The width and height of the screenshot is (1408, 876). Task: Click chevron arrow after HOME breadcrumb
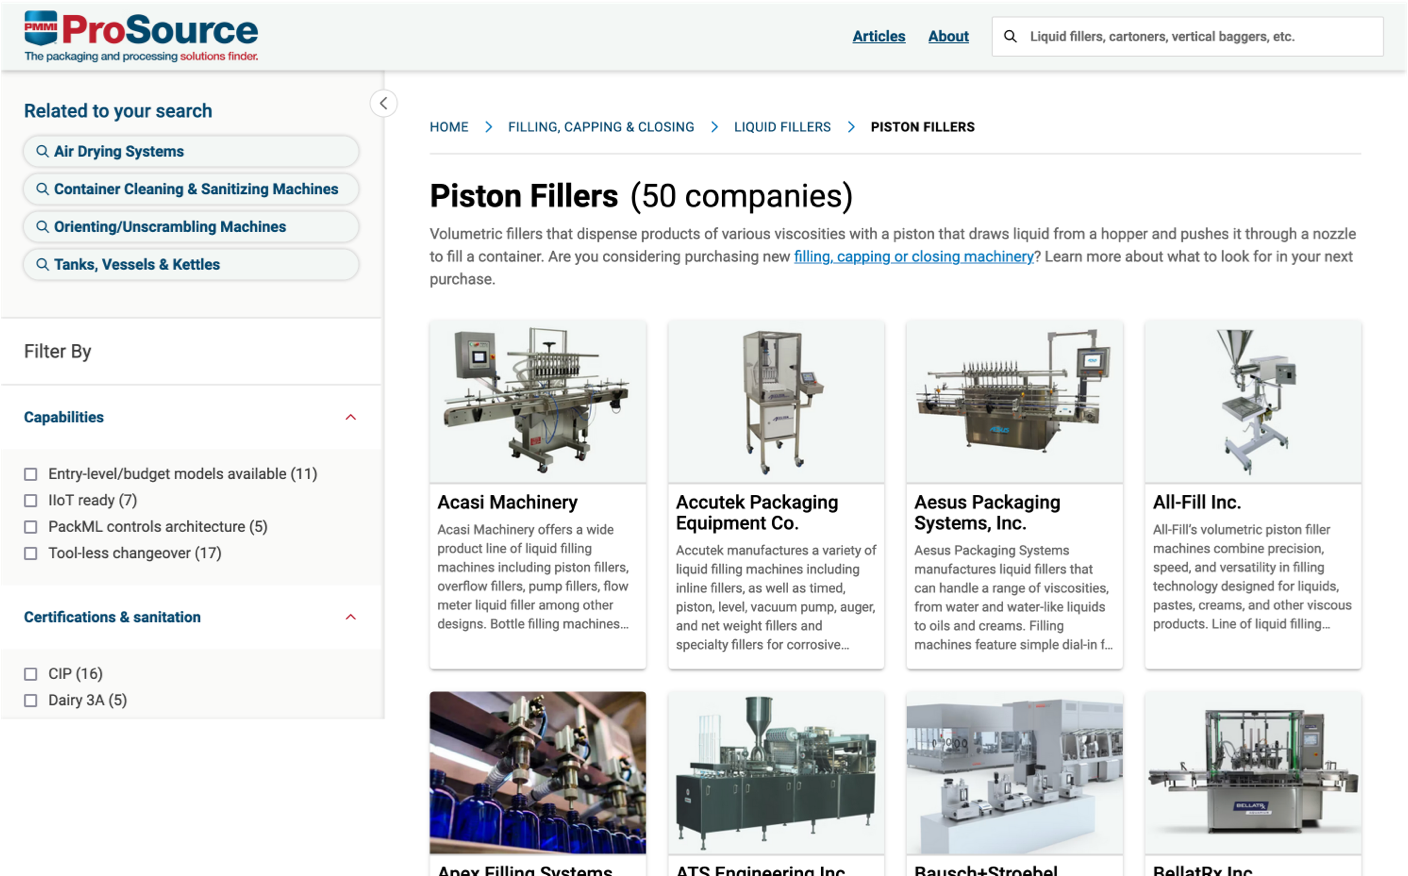click(x=488, y=127)
